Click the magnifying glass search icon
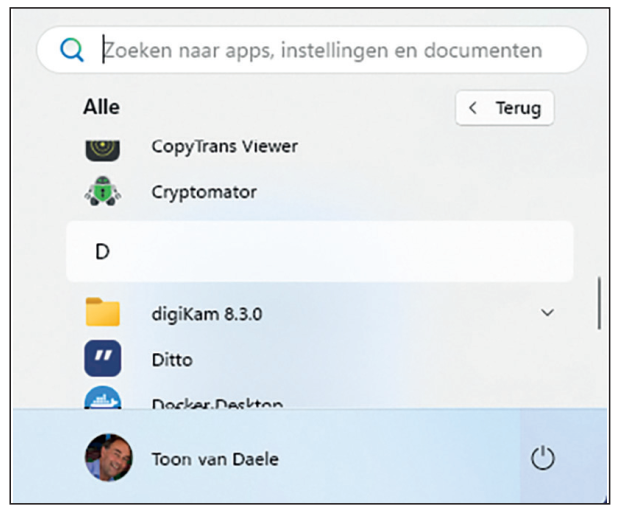617x512 pixels. (72, 50)
